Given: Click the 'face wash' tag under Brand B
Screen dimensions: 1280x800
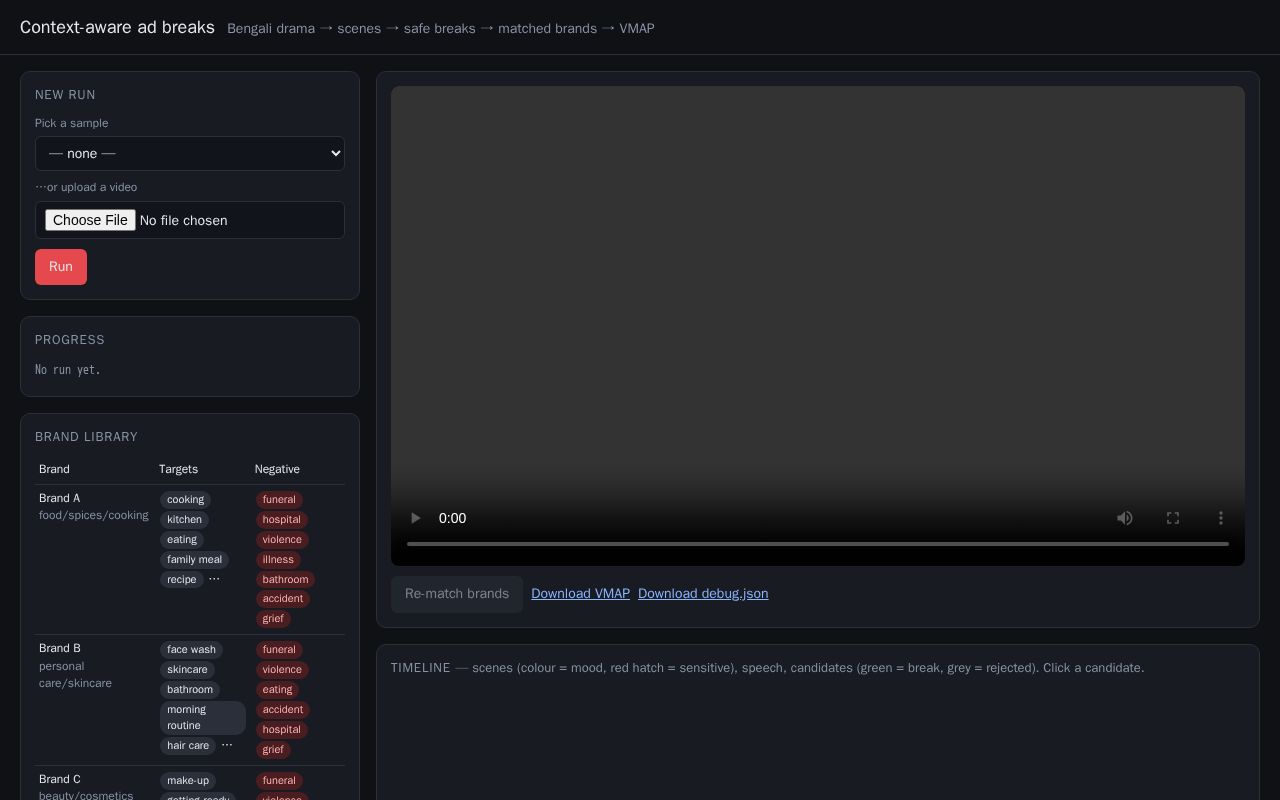Looking at the screenshot, I should (x=191, y=650).
